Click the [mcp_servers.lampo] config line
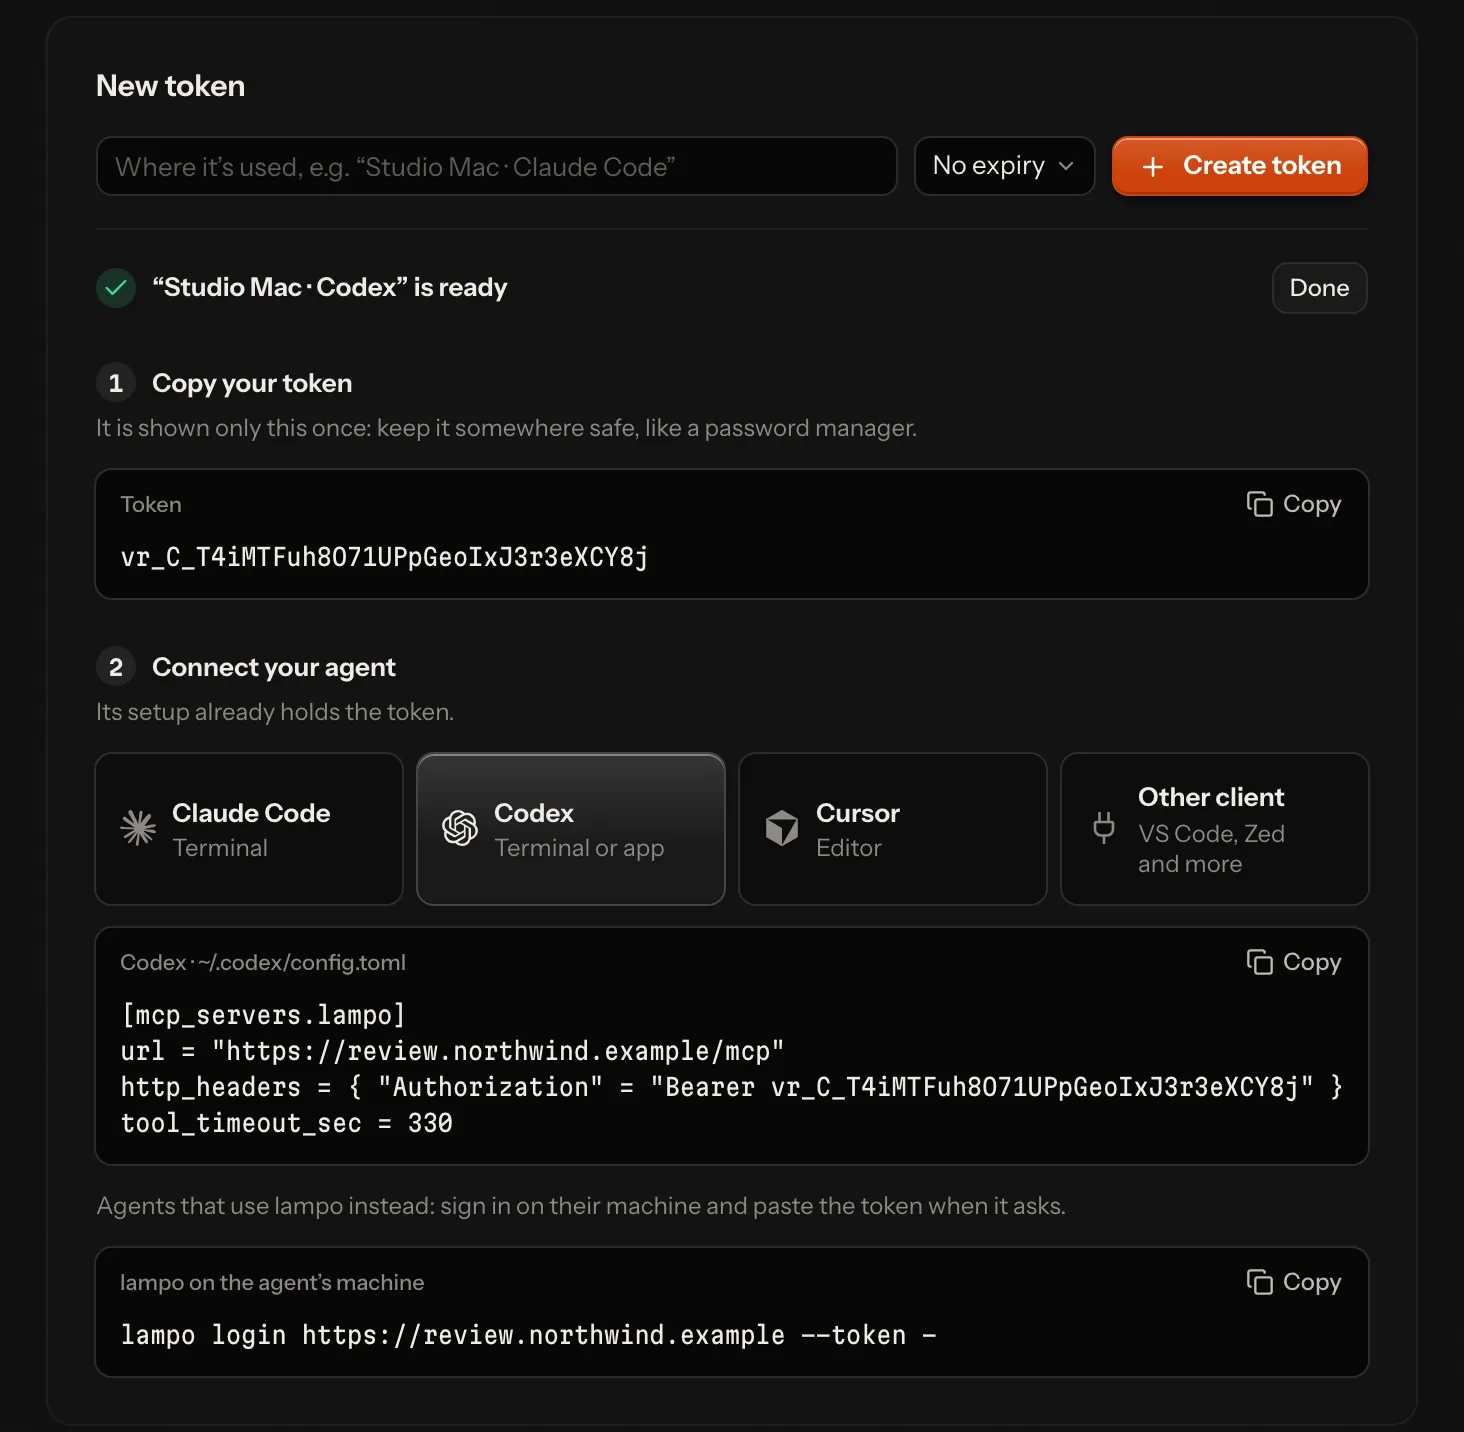1464x1432 pixels. coord(263,1015)
